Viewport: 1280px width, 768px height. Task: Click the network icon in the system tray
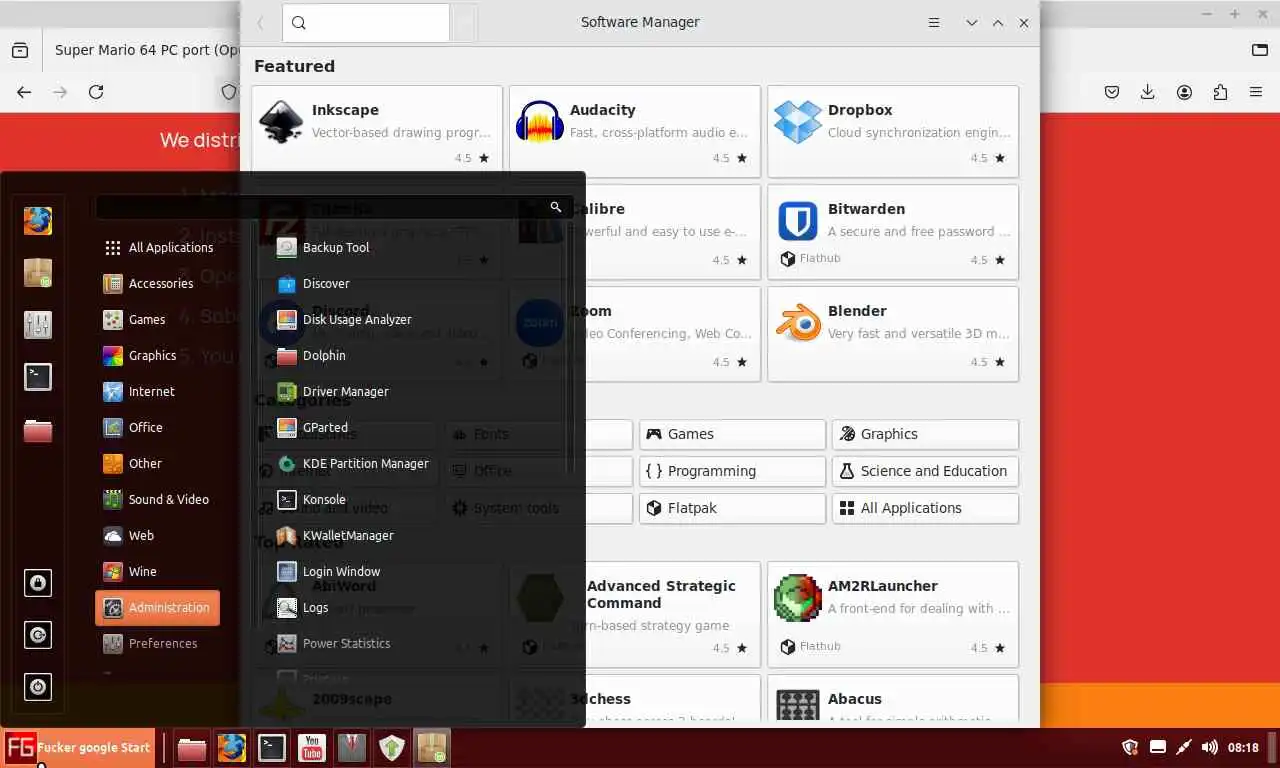pos(1184,747)
